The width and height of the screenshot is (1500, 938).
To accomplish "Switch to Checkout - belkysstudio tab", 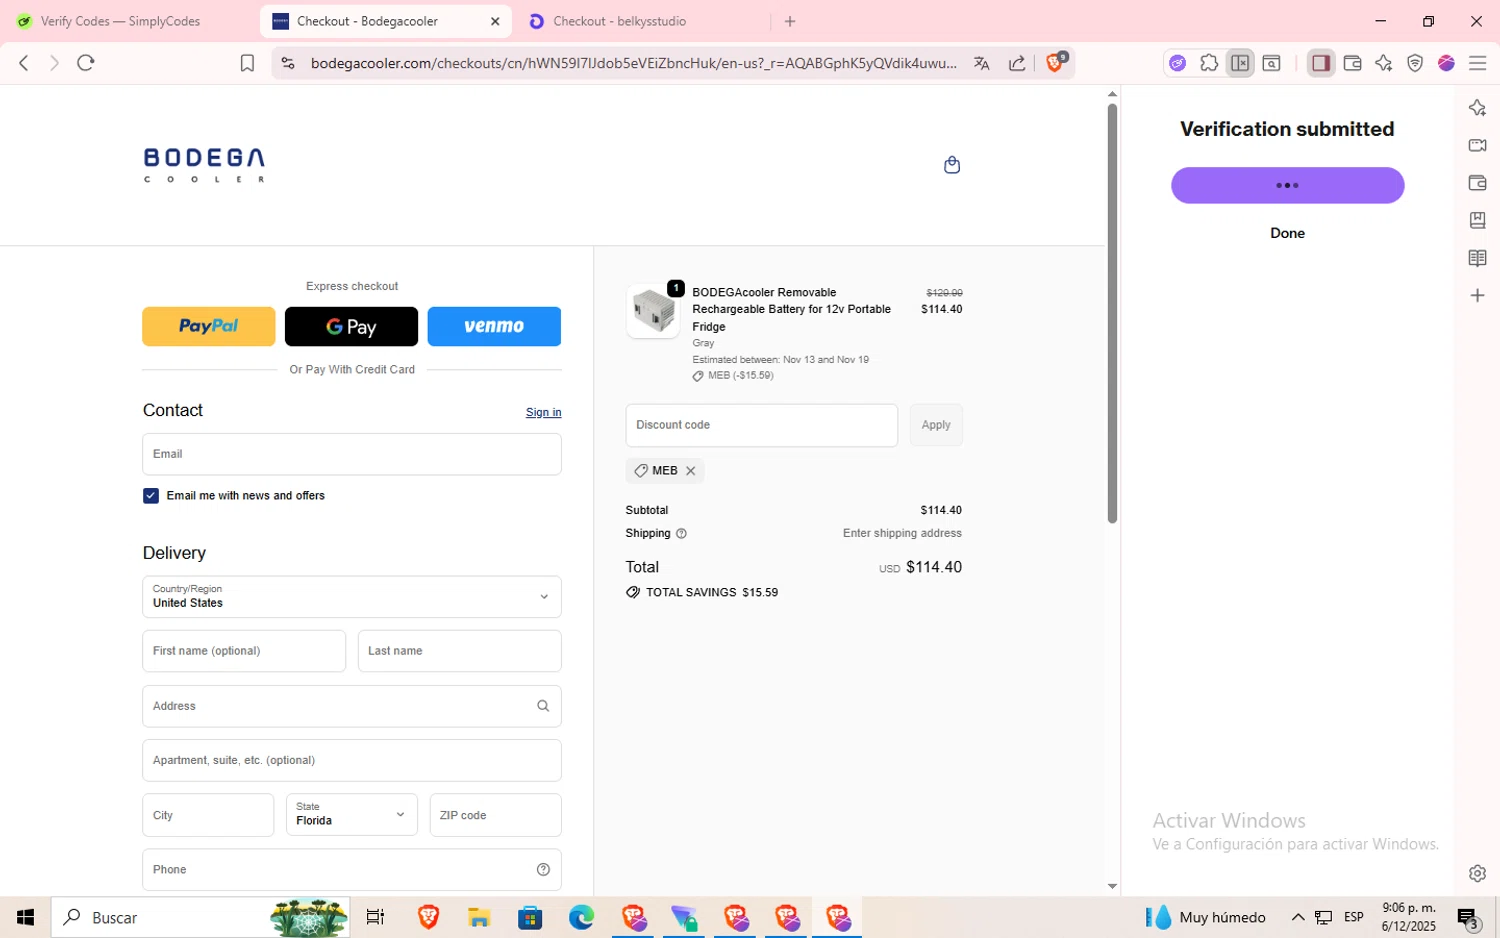I will click(x=640, y=21).
